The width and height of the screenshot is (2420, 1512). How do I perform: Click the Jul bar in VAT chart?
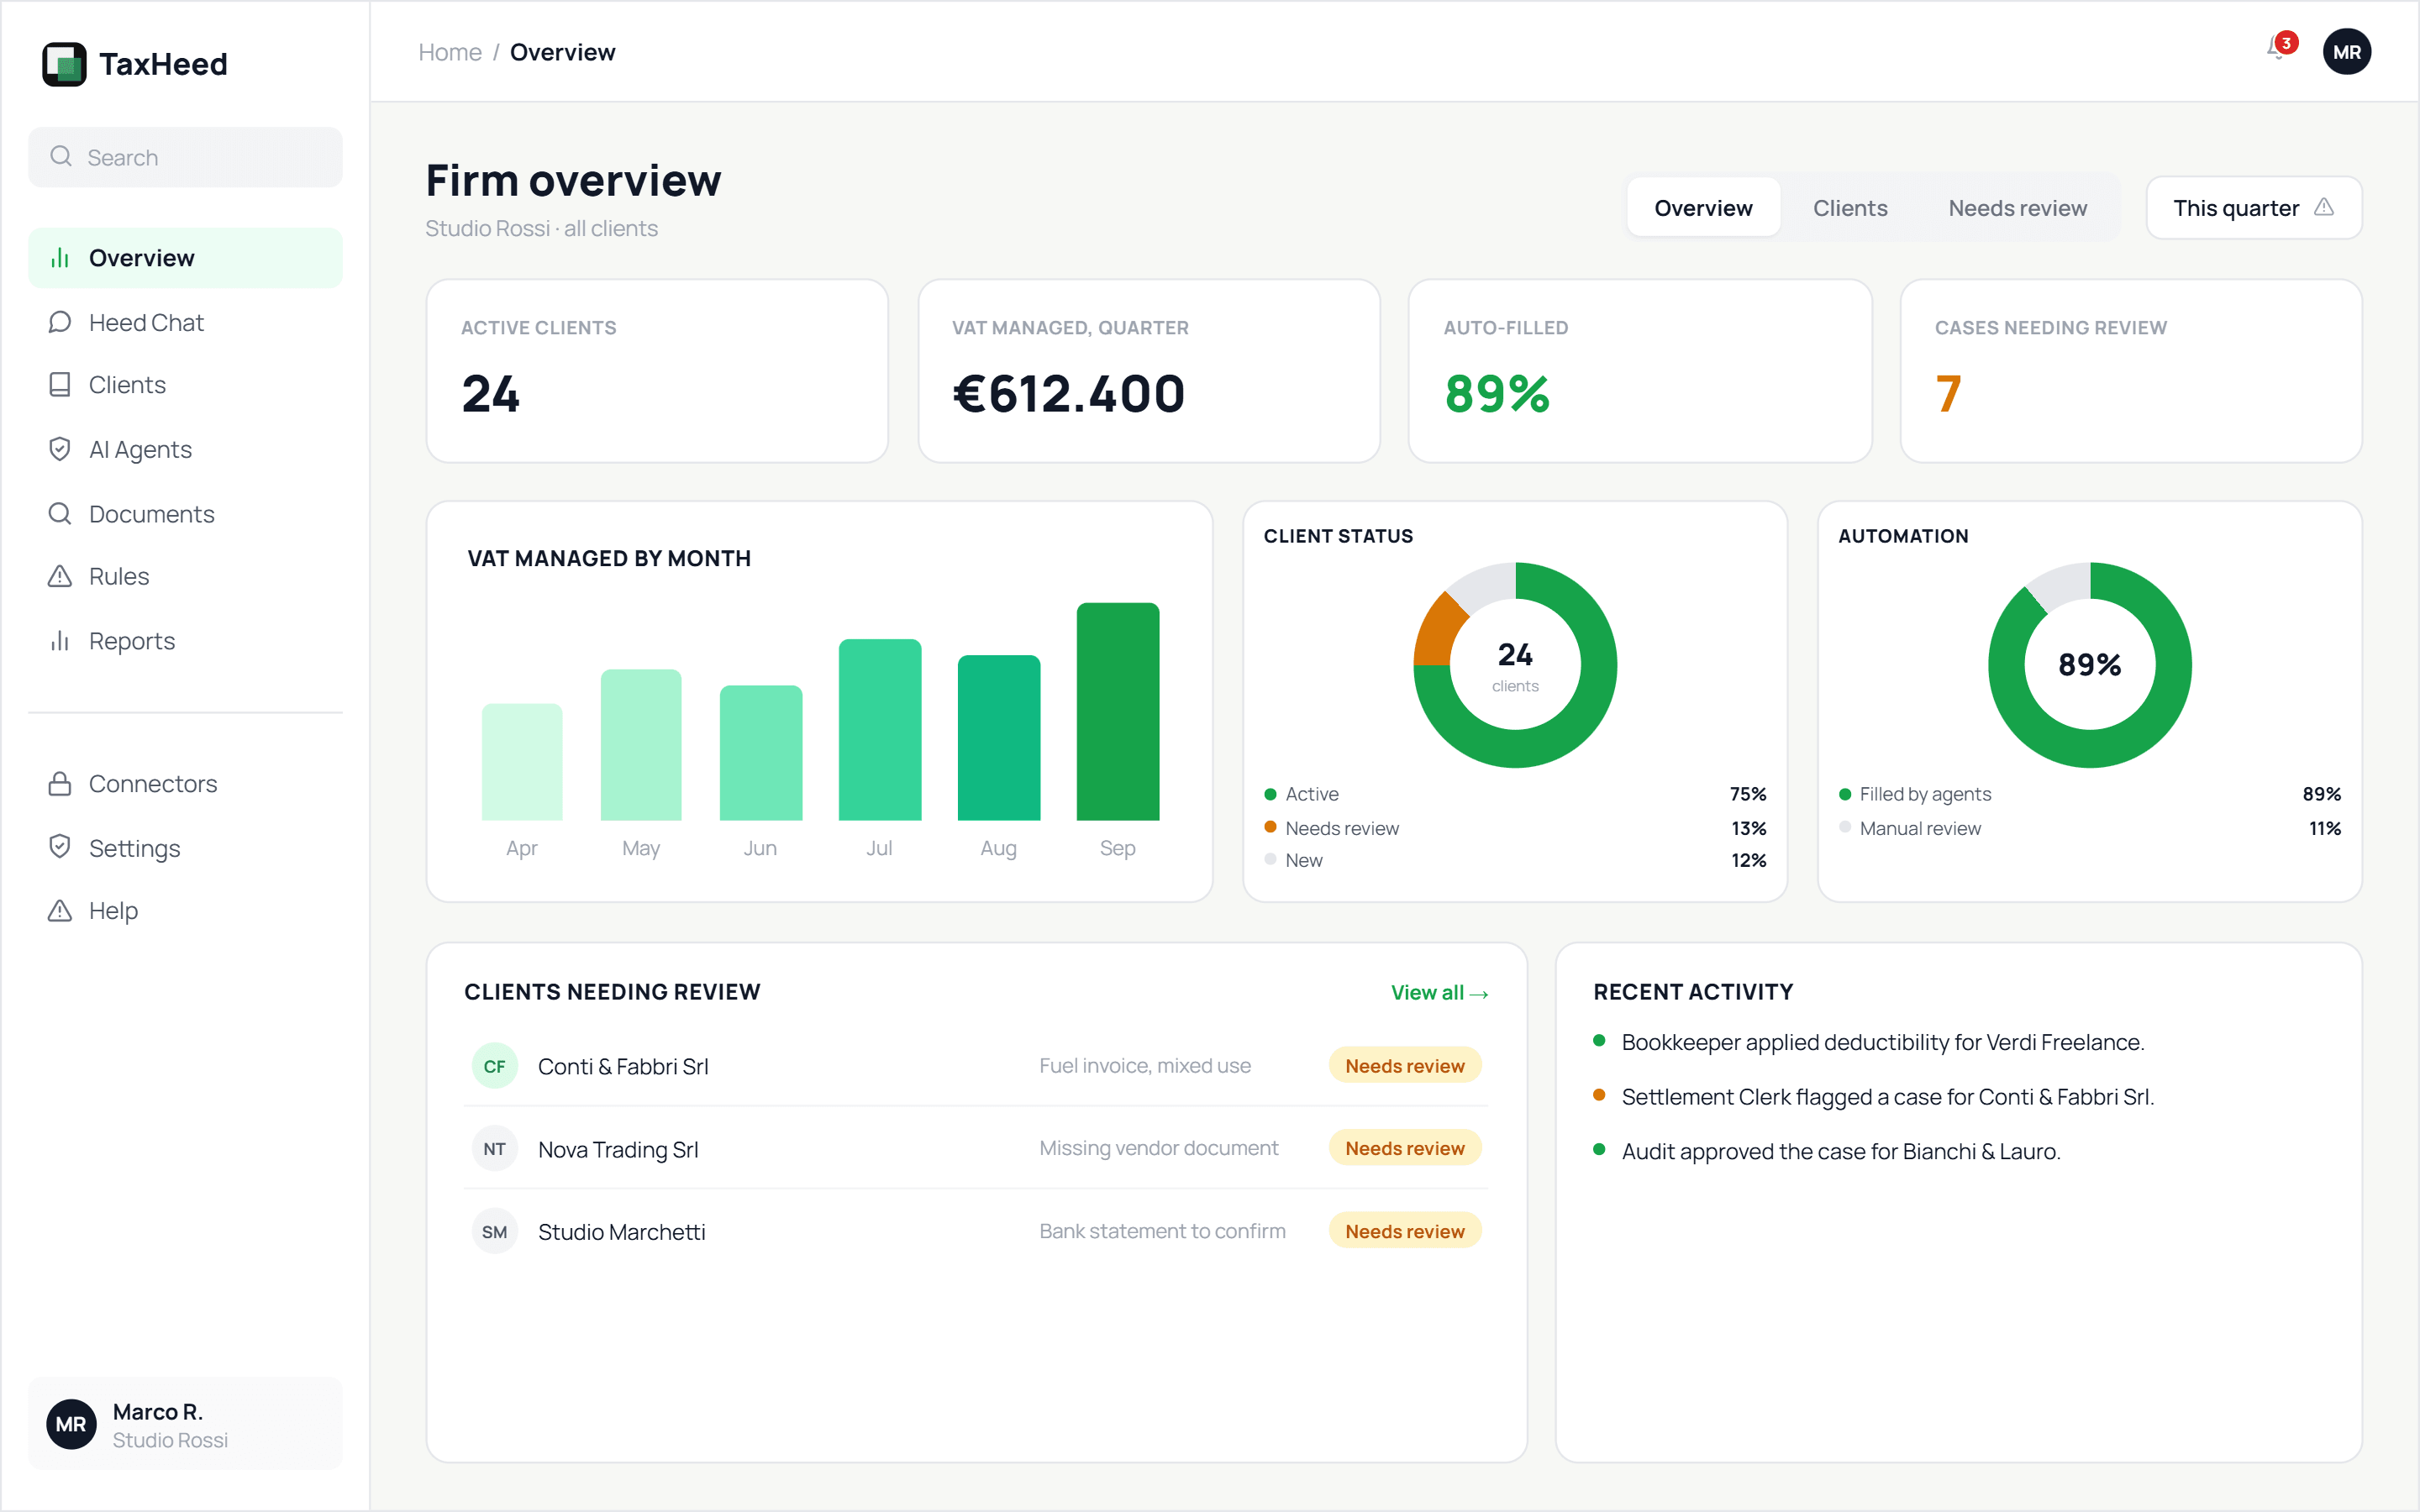[x=879, y=729]
